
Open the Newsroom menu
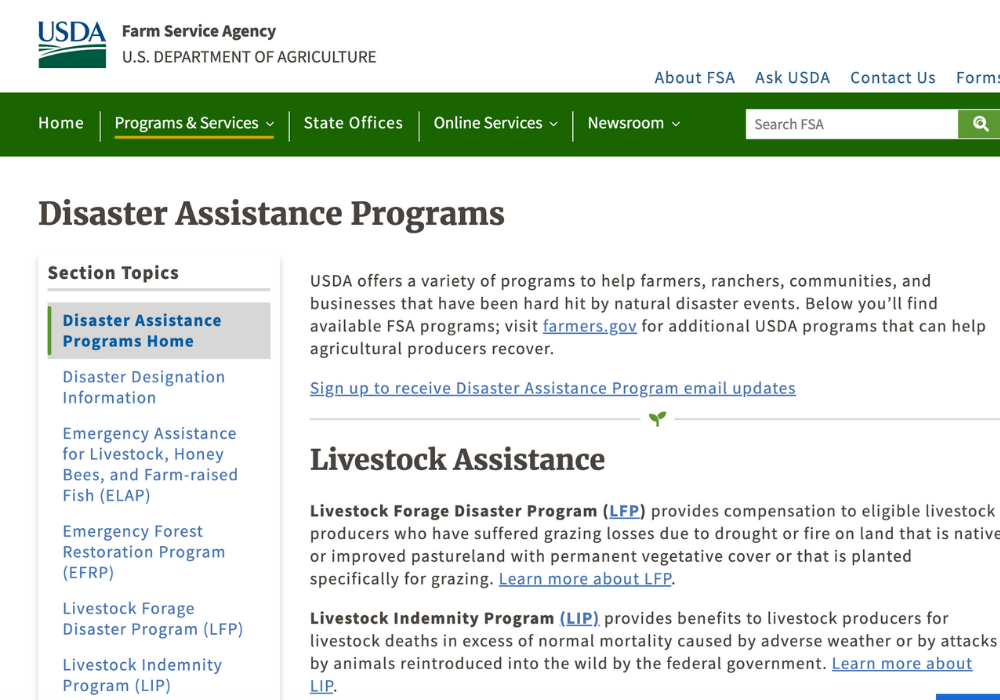pyautogui.click(x=633, y=123)
